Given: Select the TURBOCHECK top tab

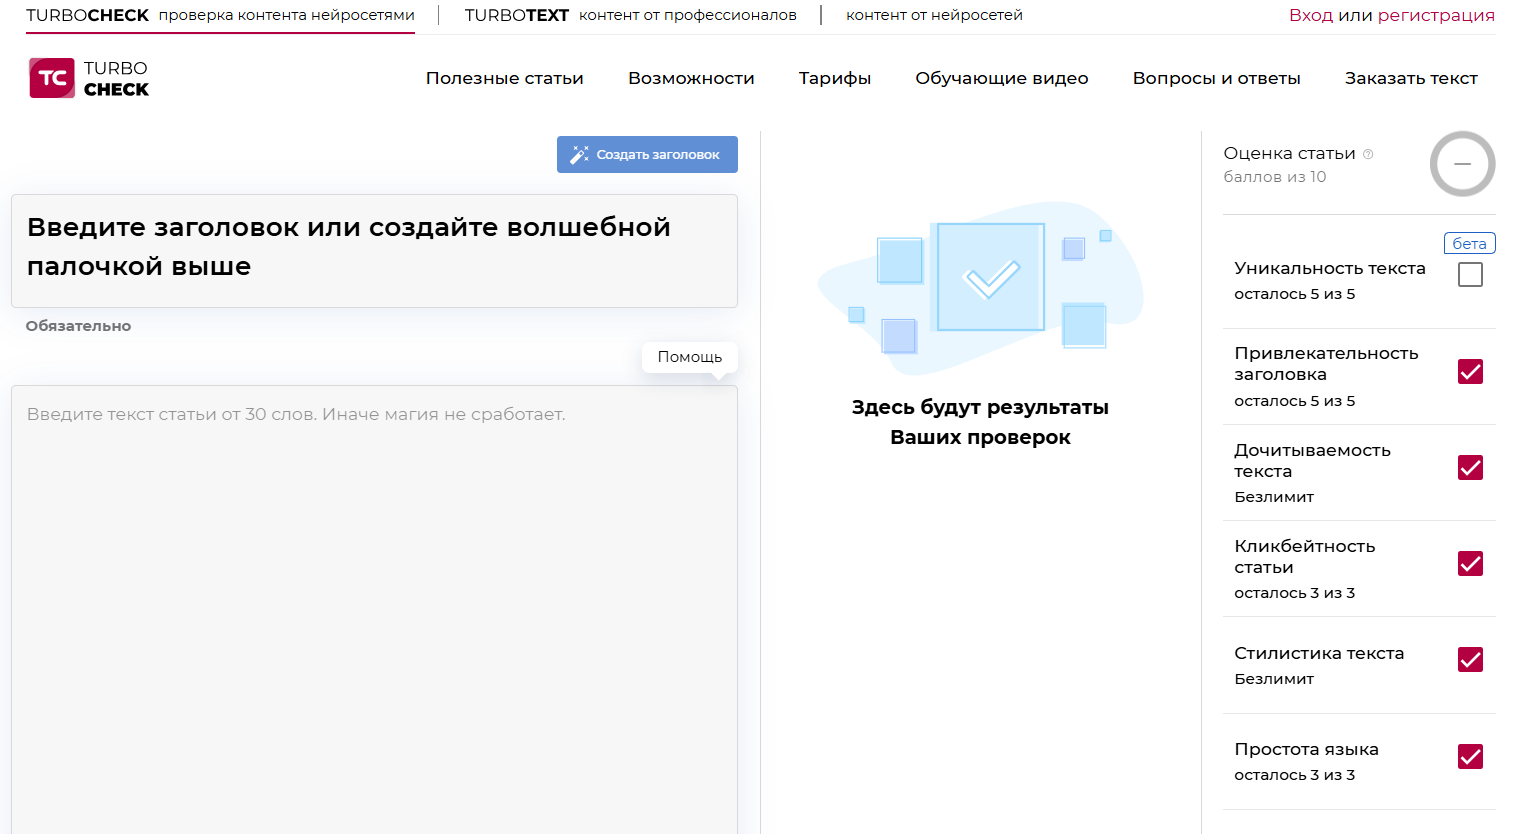Looking at the screenshot, I should [220, 16].
